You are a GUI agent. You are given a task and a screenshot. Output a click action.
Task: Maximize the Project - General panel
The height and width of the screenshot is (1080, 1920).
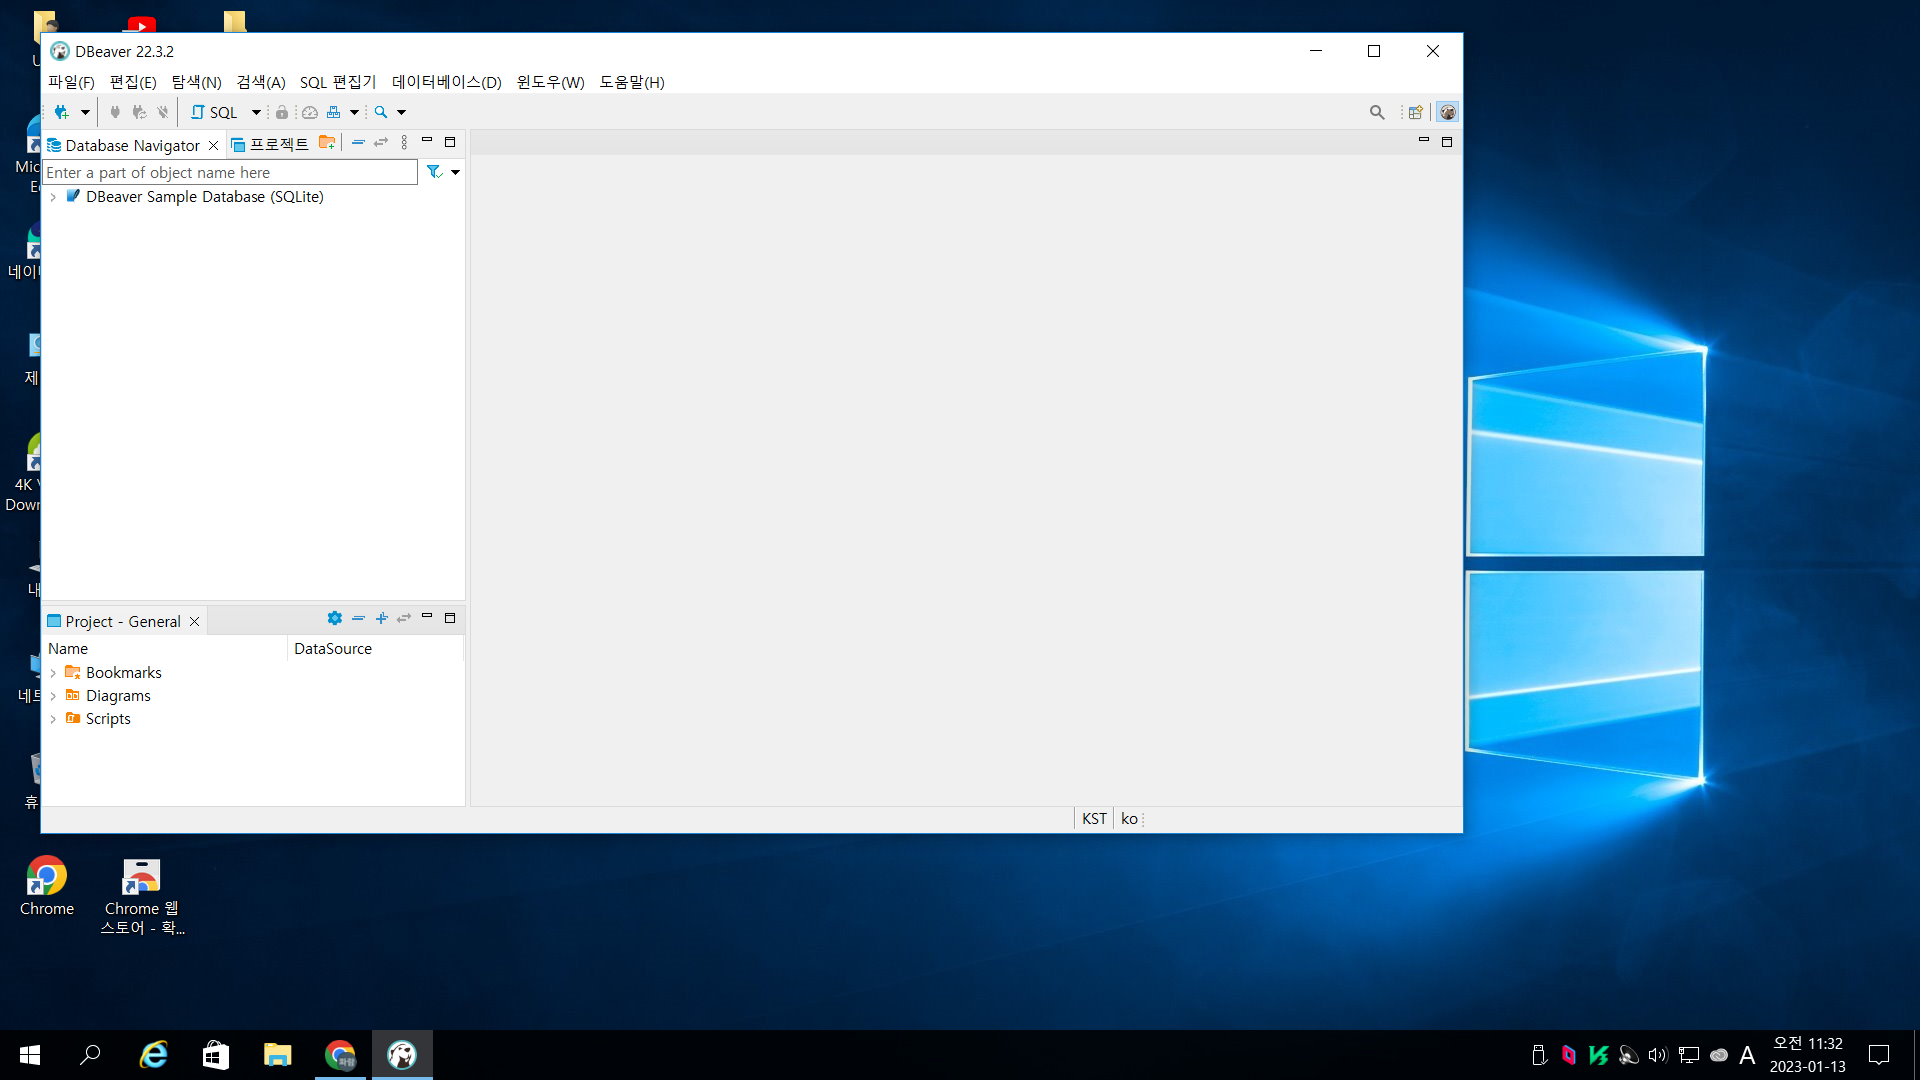[450, 618]
